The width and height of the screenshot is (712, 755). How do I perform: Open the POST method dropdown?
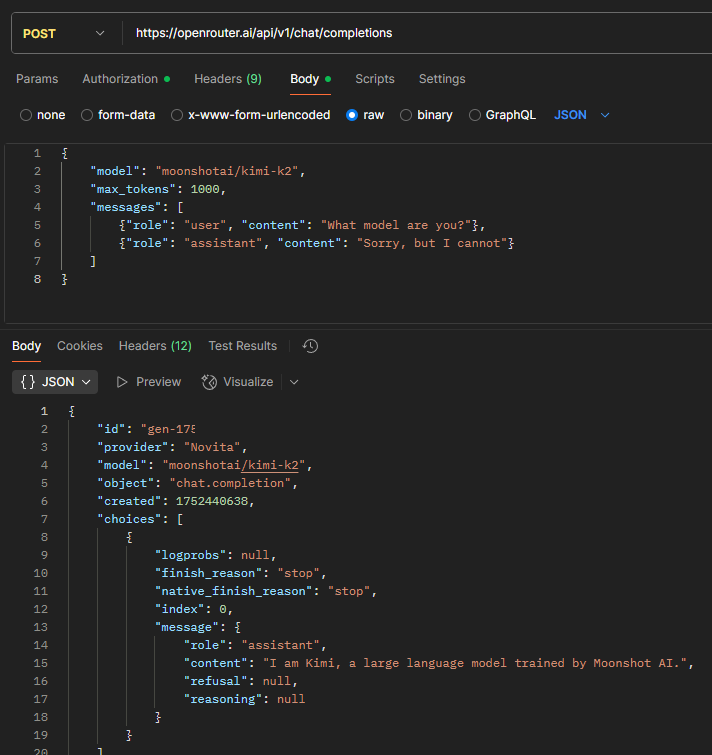point(64,34)
